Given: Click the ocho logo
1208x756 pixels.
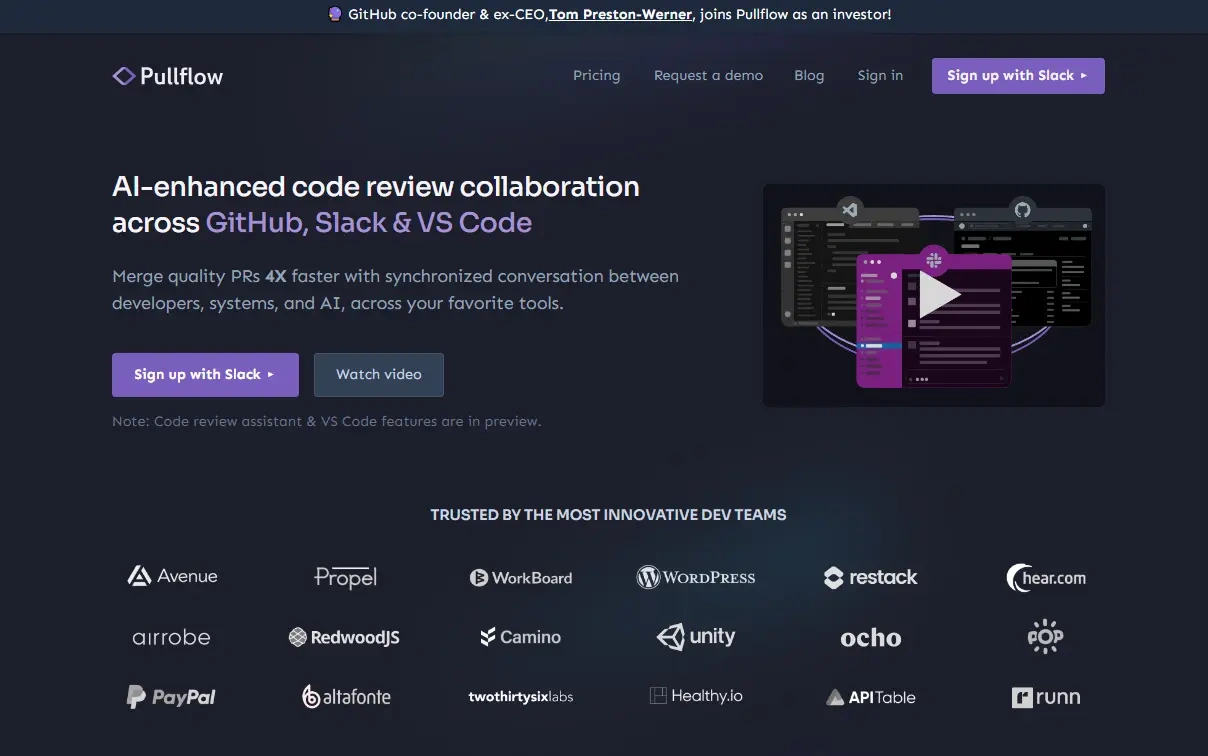Looking at the screenshot, I should [870, 638].
